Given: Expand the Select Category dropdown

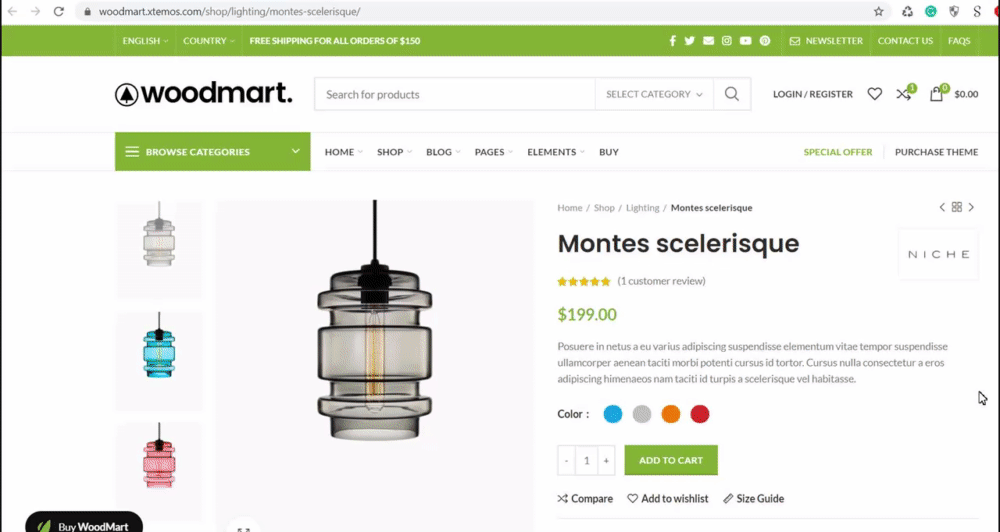Looking at the screenshot, I should tap(654, 94).
